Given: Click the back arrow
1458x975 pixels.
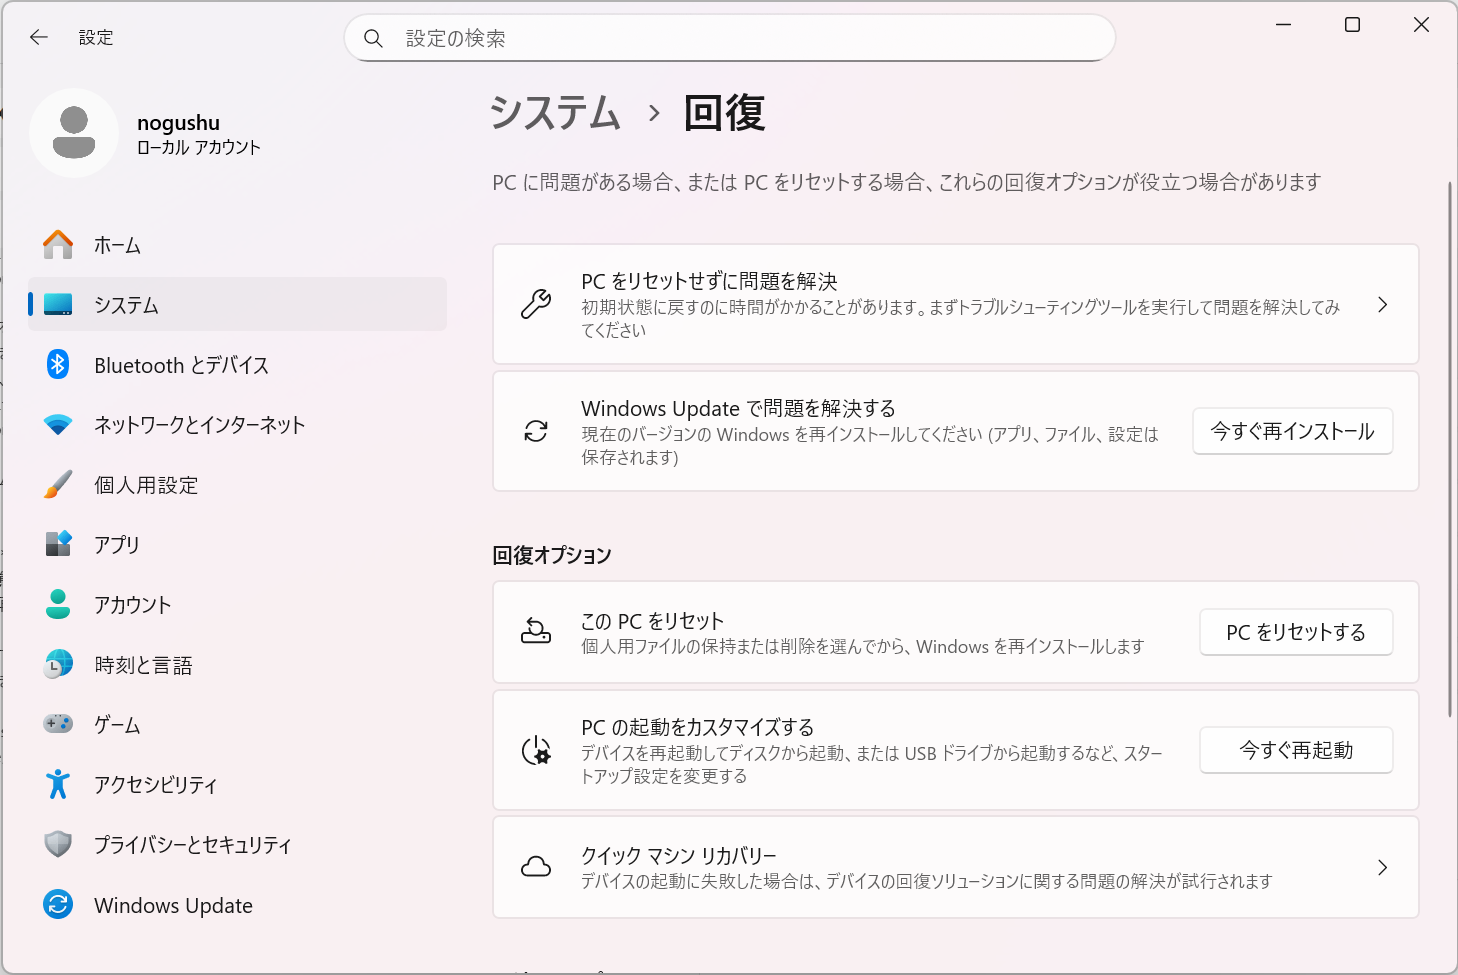Looking at the screenshot, I should 38,37.
